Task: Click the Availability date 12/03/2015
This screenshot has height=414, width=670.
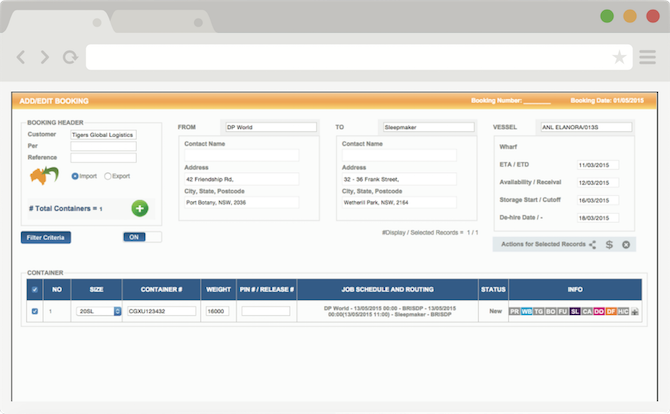Action: click(598, 183)
